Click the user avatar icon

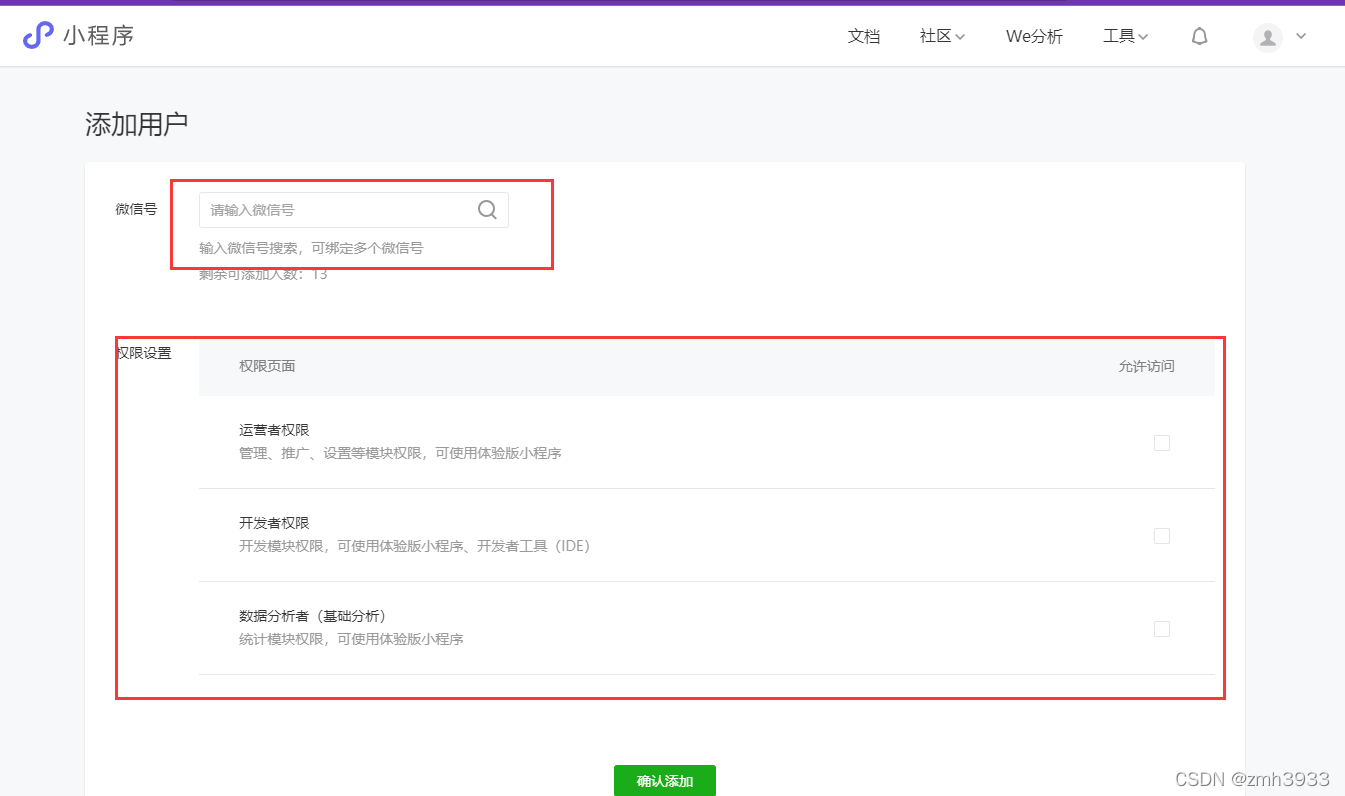pos(1268,38)
